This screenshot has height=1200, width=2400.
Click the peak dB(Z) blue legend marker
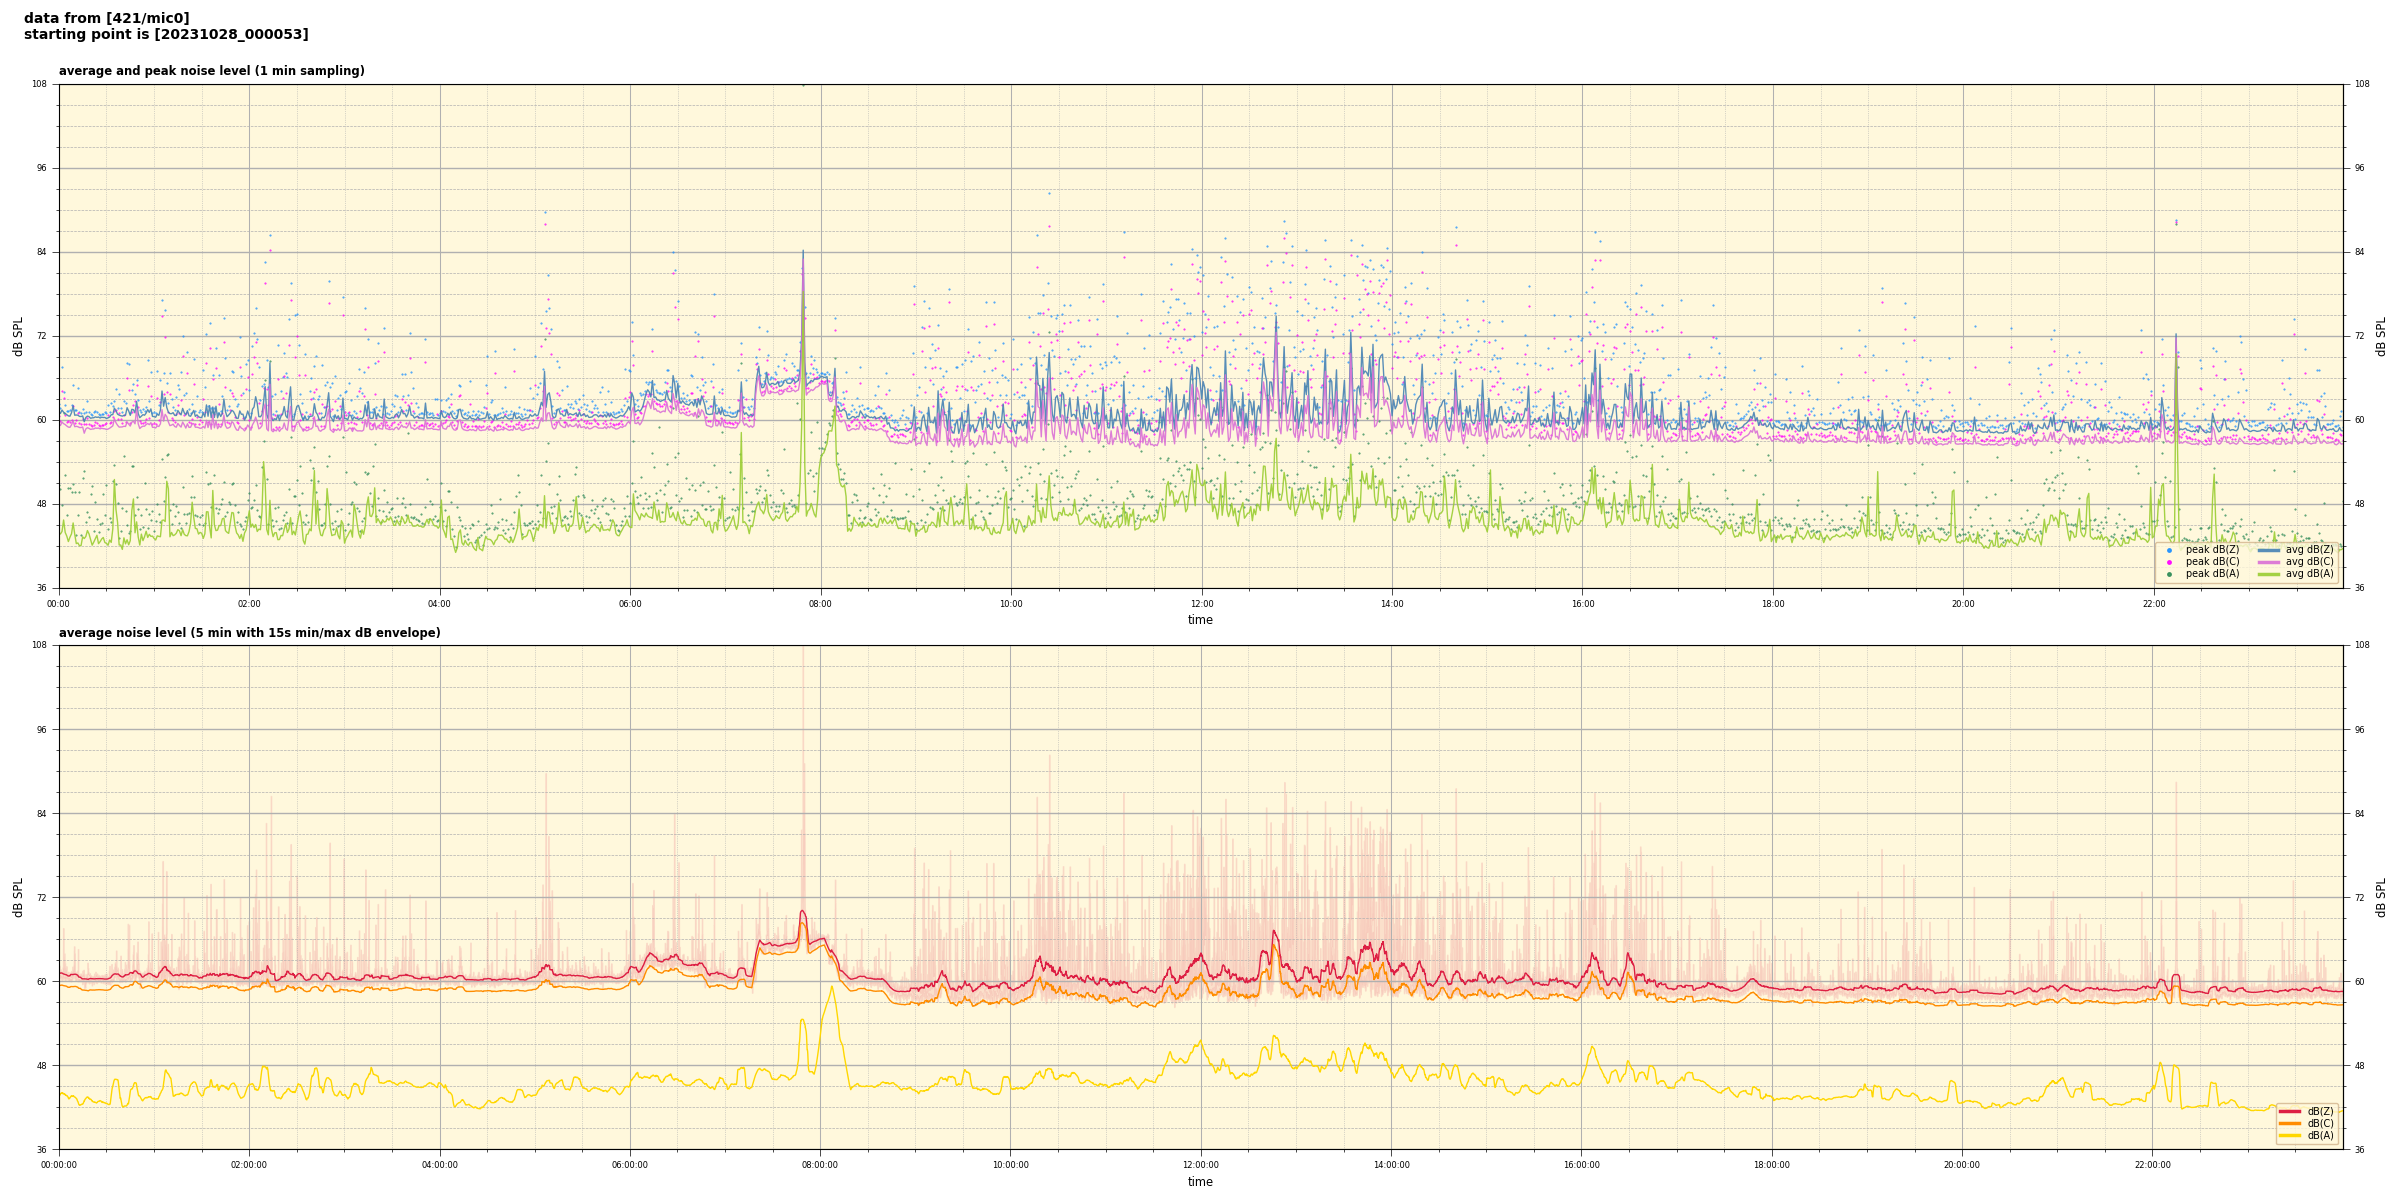(2169, 550)
